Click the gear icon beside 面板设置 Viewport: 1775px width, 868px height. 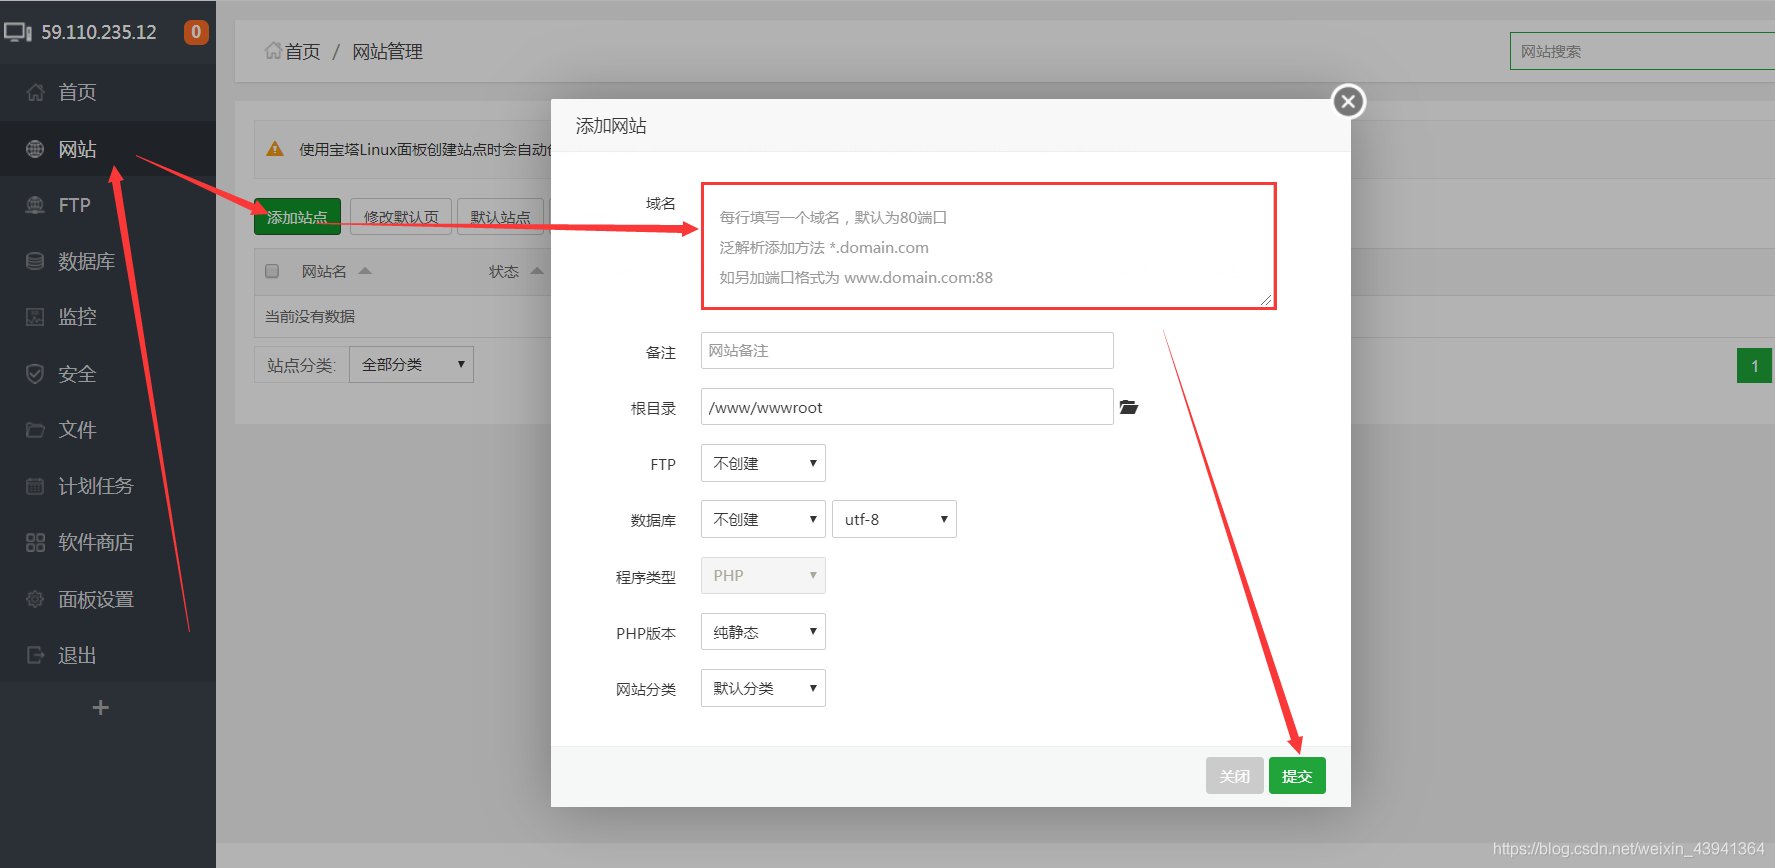35,599
